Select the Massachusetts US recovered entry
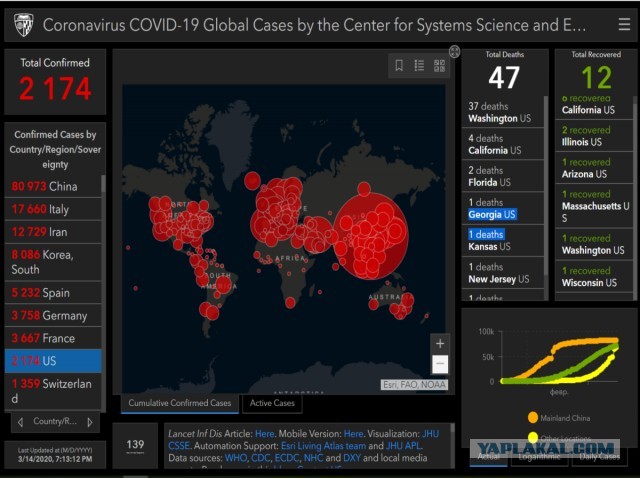 click(594, 206)
